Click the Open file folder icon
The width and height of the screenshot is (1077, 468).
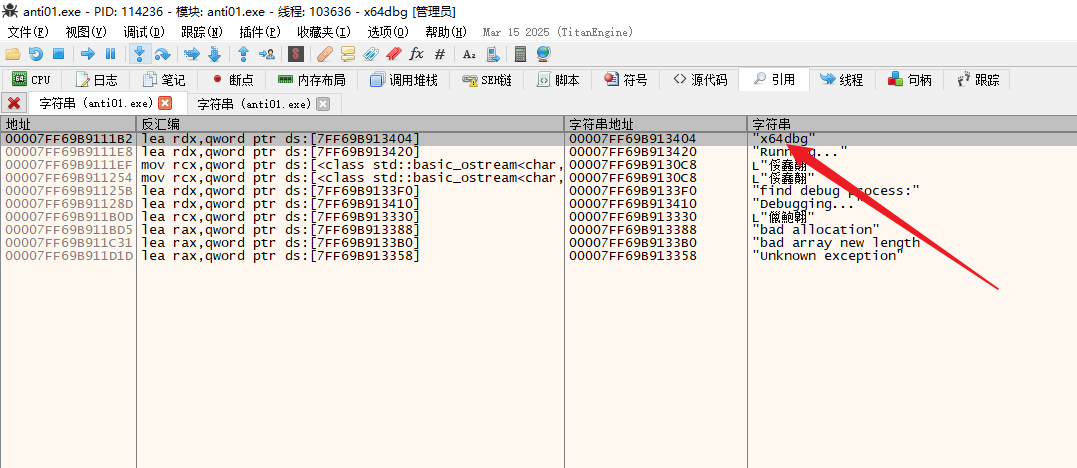12,53
